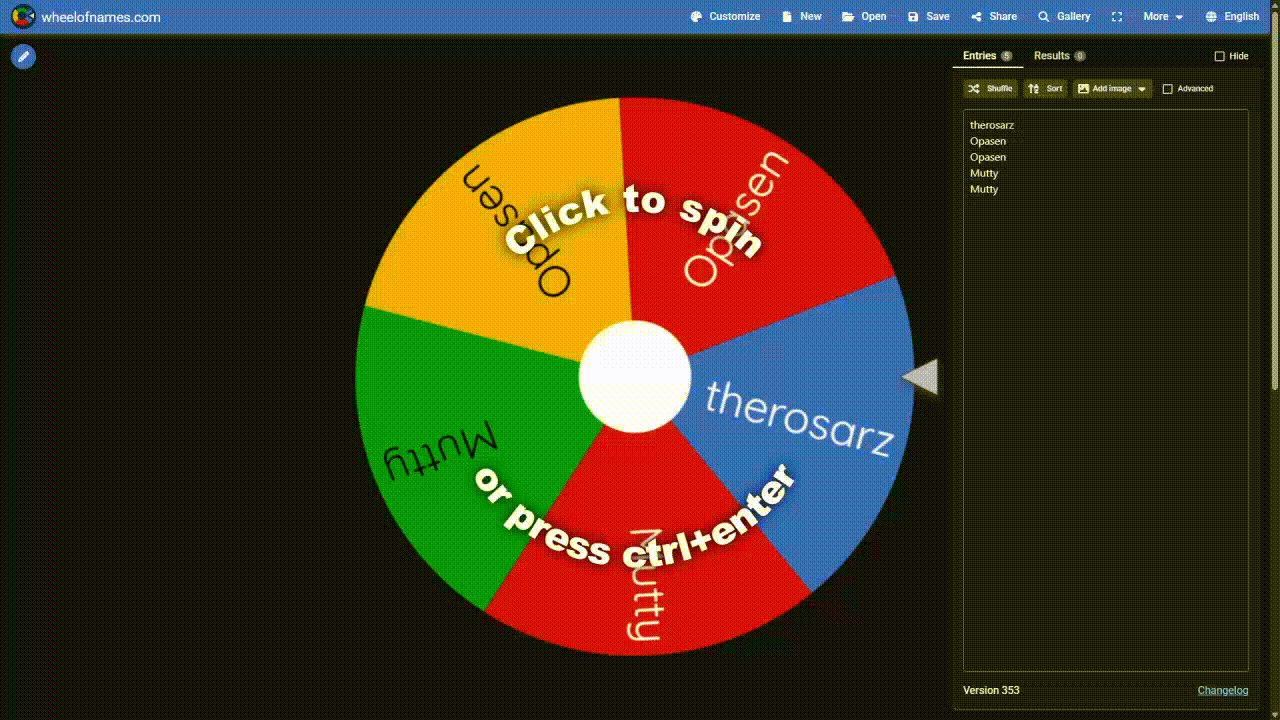Sort the entries list

1045,89
